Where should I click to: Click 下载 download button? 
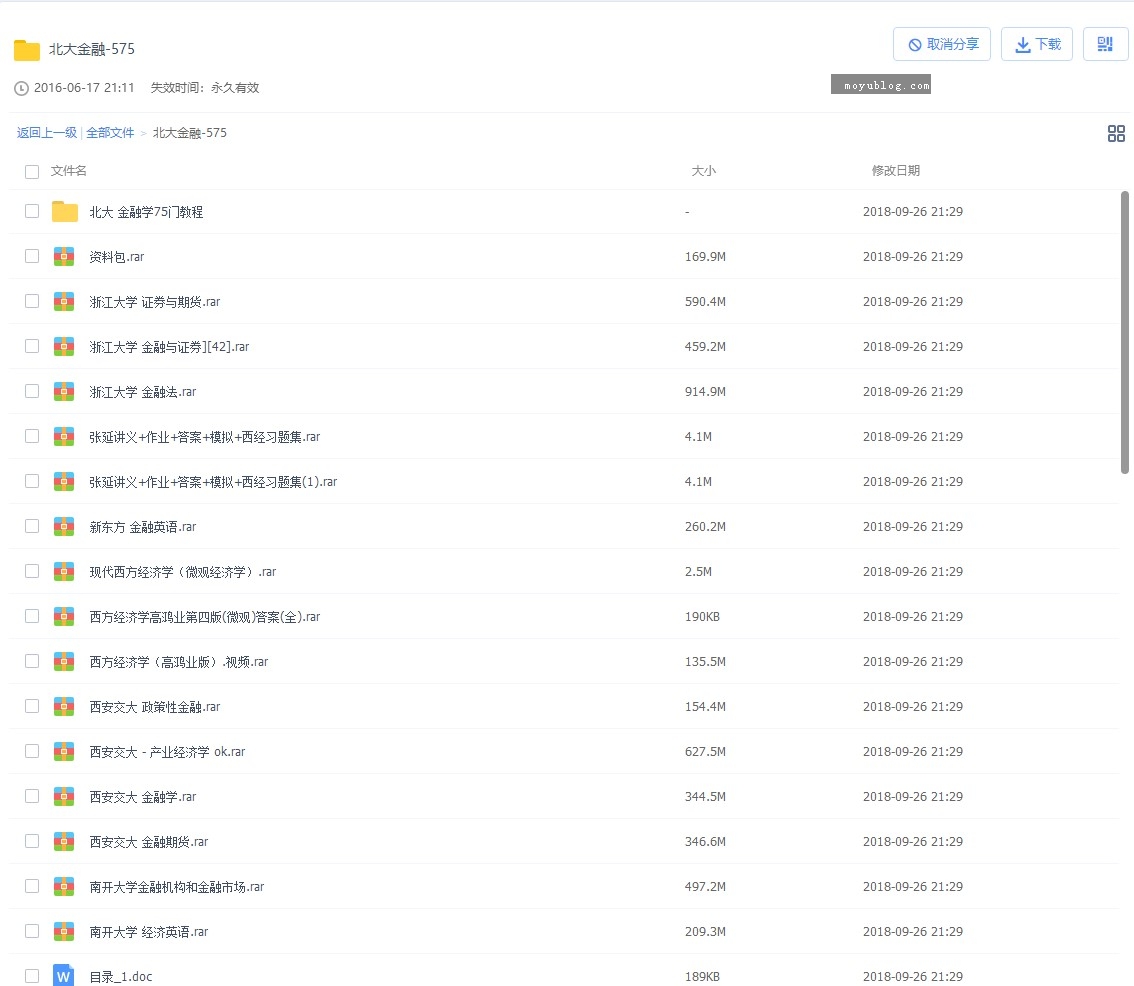1036,44
